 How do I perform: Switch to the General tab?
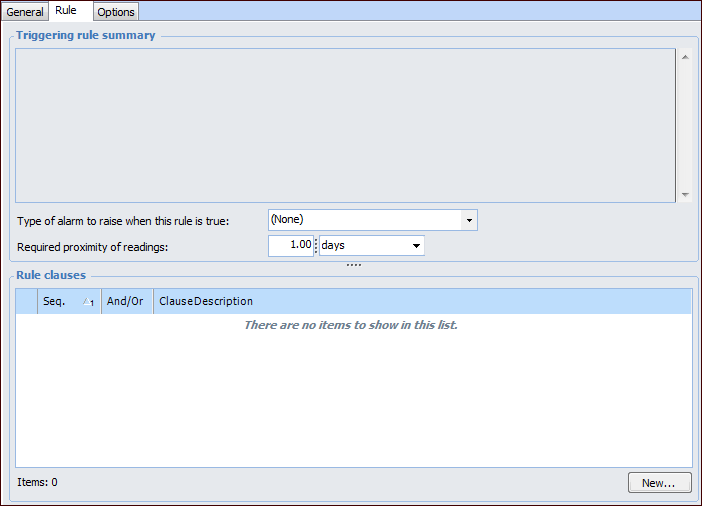coord(25,12)
